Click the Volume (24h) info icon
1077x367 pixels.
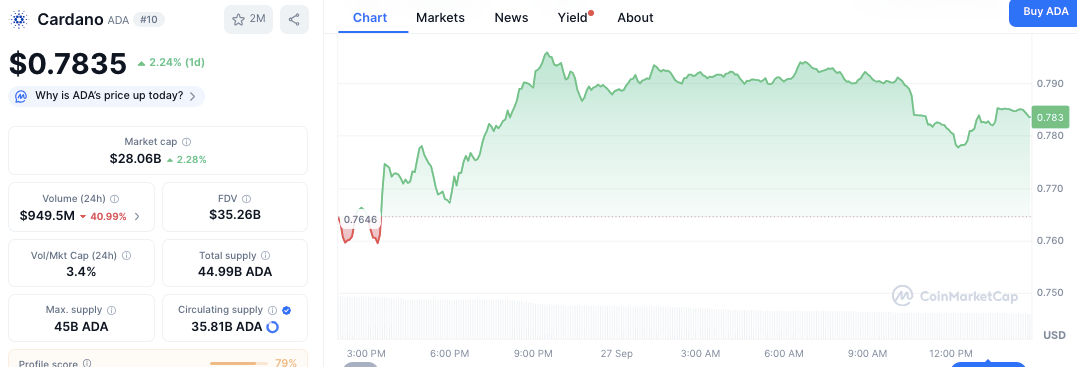click(x=115, y=199)
